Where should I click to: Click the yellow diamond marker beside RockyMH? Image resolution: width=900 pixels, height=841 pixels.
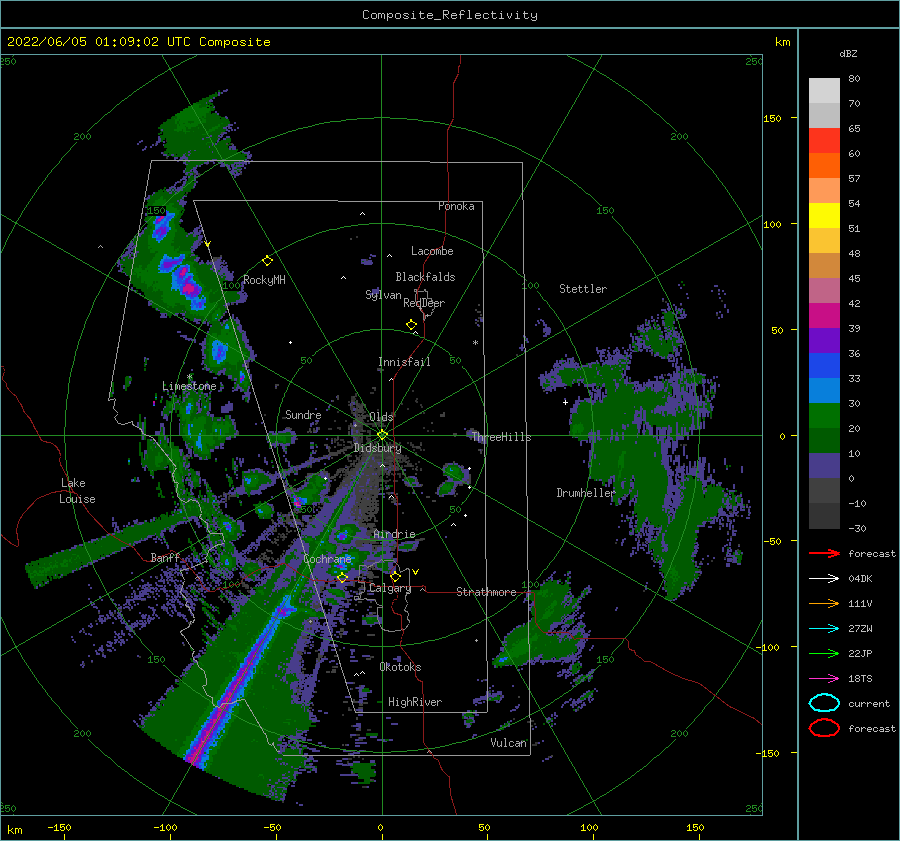[x=267, y=261]
